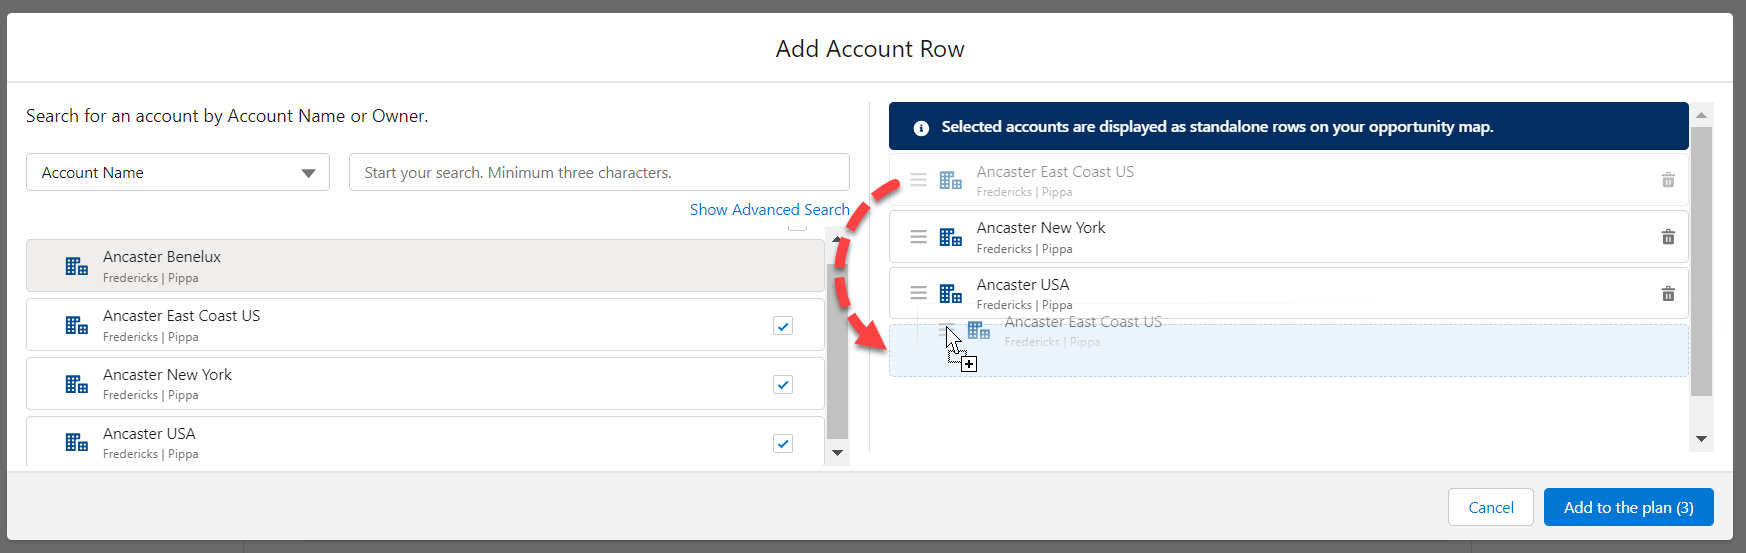The height and width of the screenshot is (553, 1746).
Task: Click account icon of selected Ancaster New York
Action: (950, 237)
